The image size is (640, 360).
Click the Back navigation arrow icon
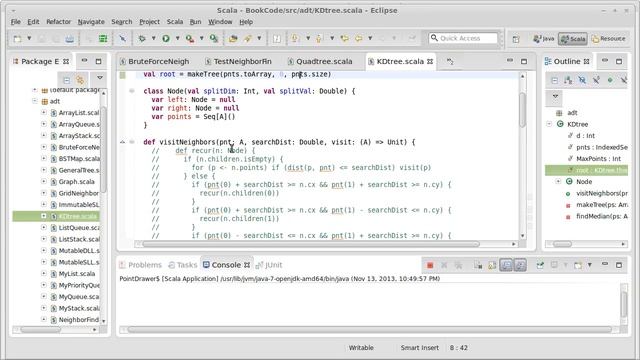359,38
